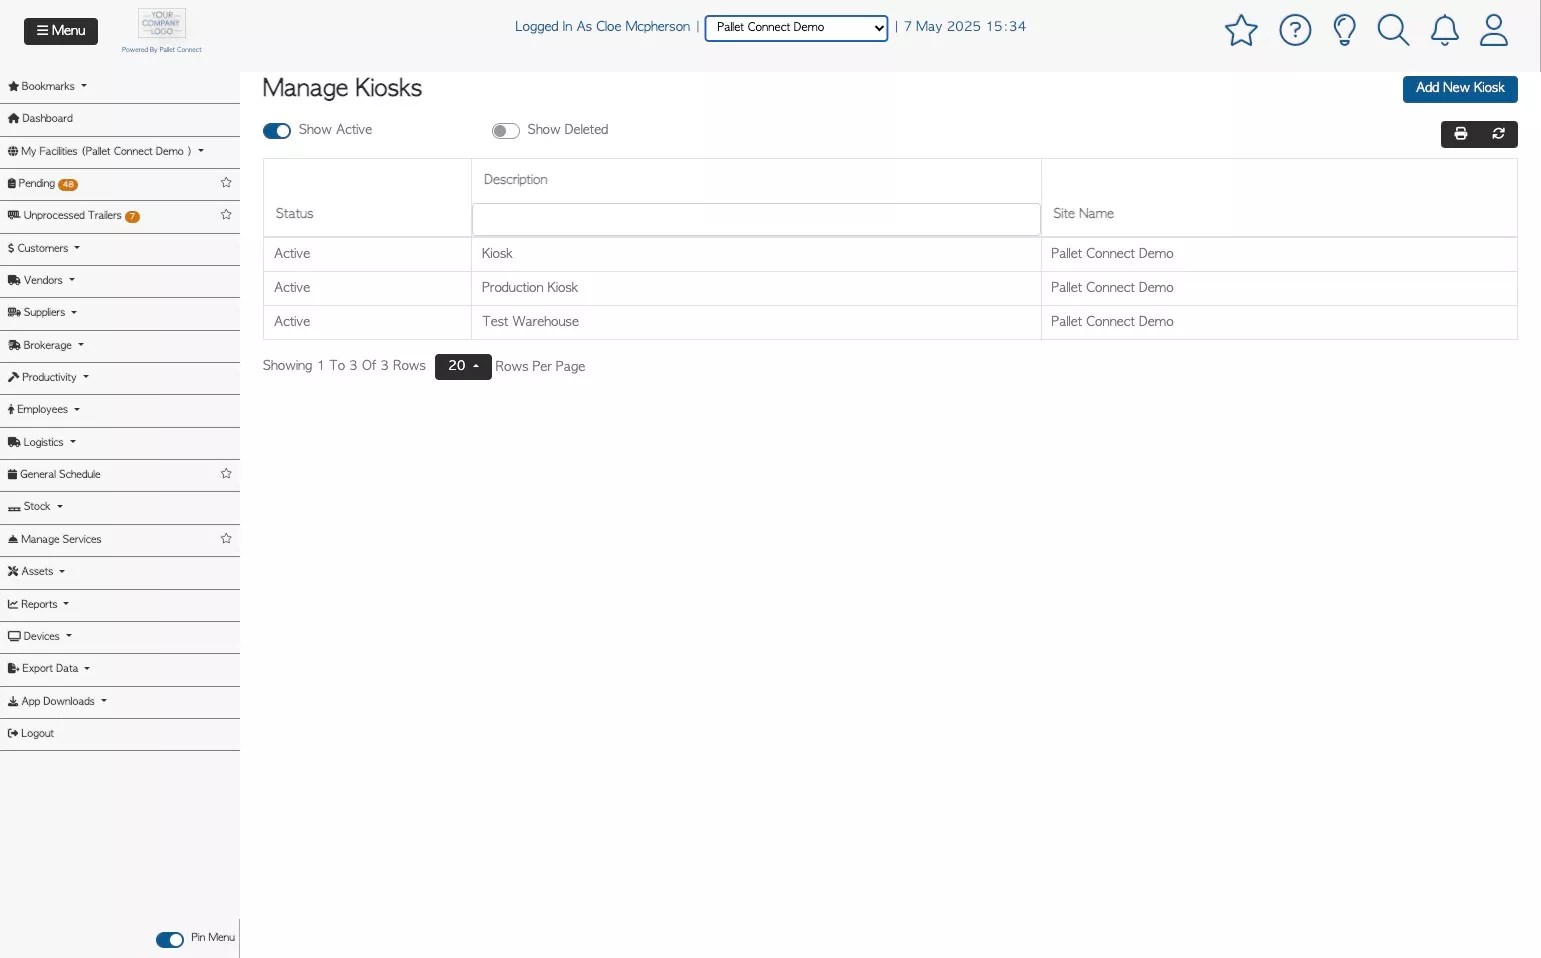1541x958 pixels.
Task: Open the notifications bell icon
Action: click(x=1444, y=30)
